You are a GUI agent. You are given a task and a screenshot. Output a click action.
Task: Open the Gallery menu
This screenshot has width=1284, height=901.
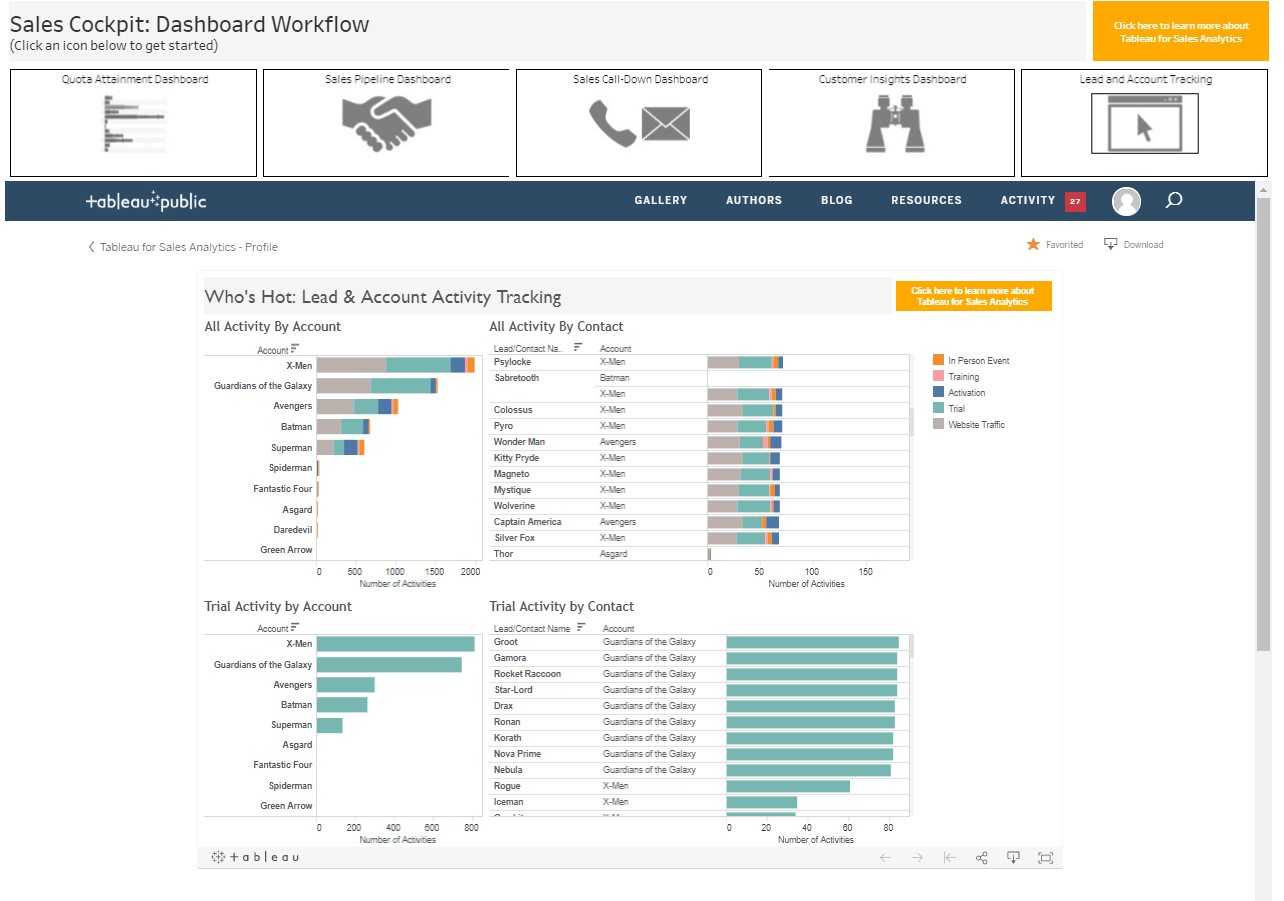pyautogui.click(x=661, y=200)
